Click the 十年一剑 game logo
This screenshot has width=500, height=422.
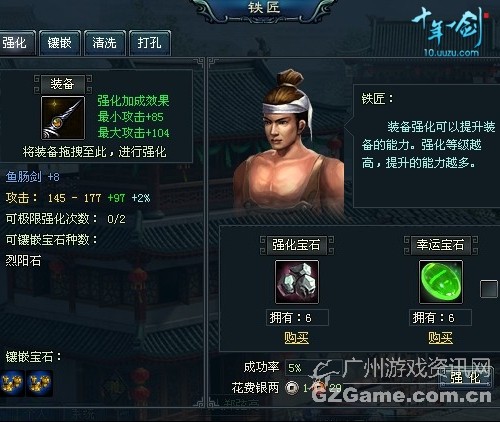pos(448,28)
